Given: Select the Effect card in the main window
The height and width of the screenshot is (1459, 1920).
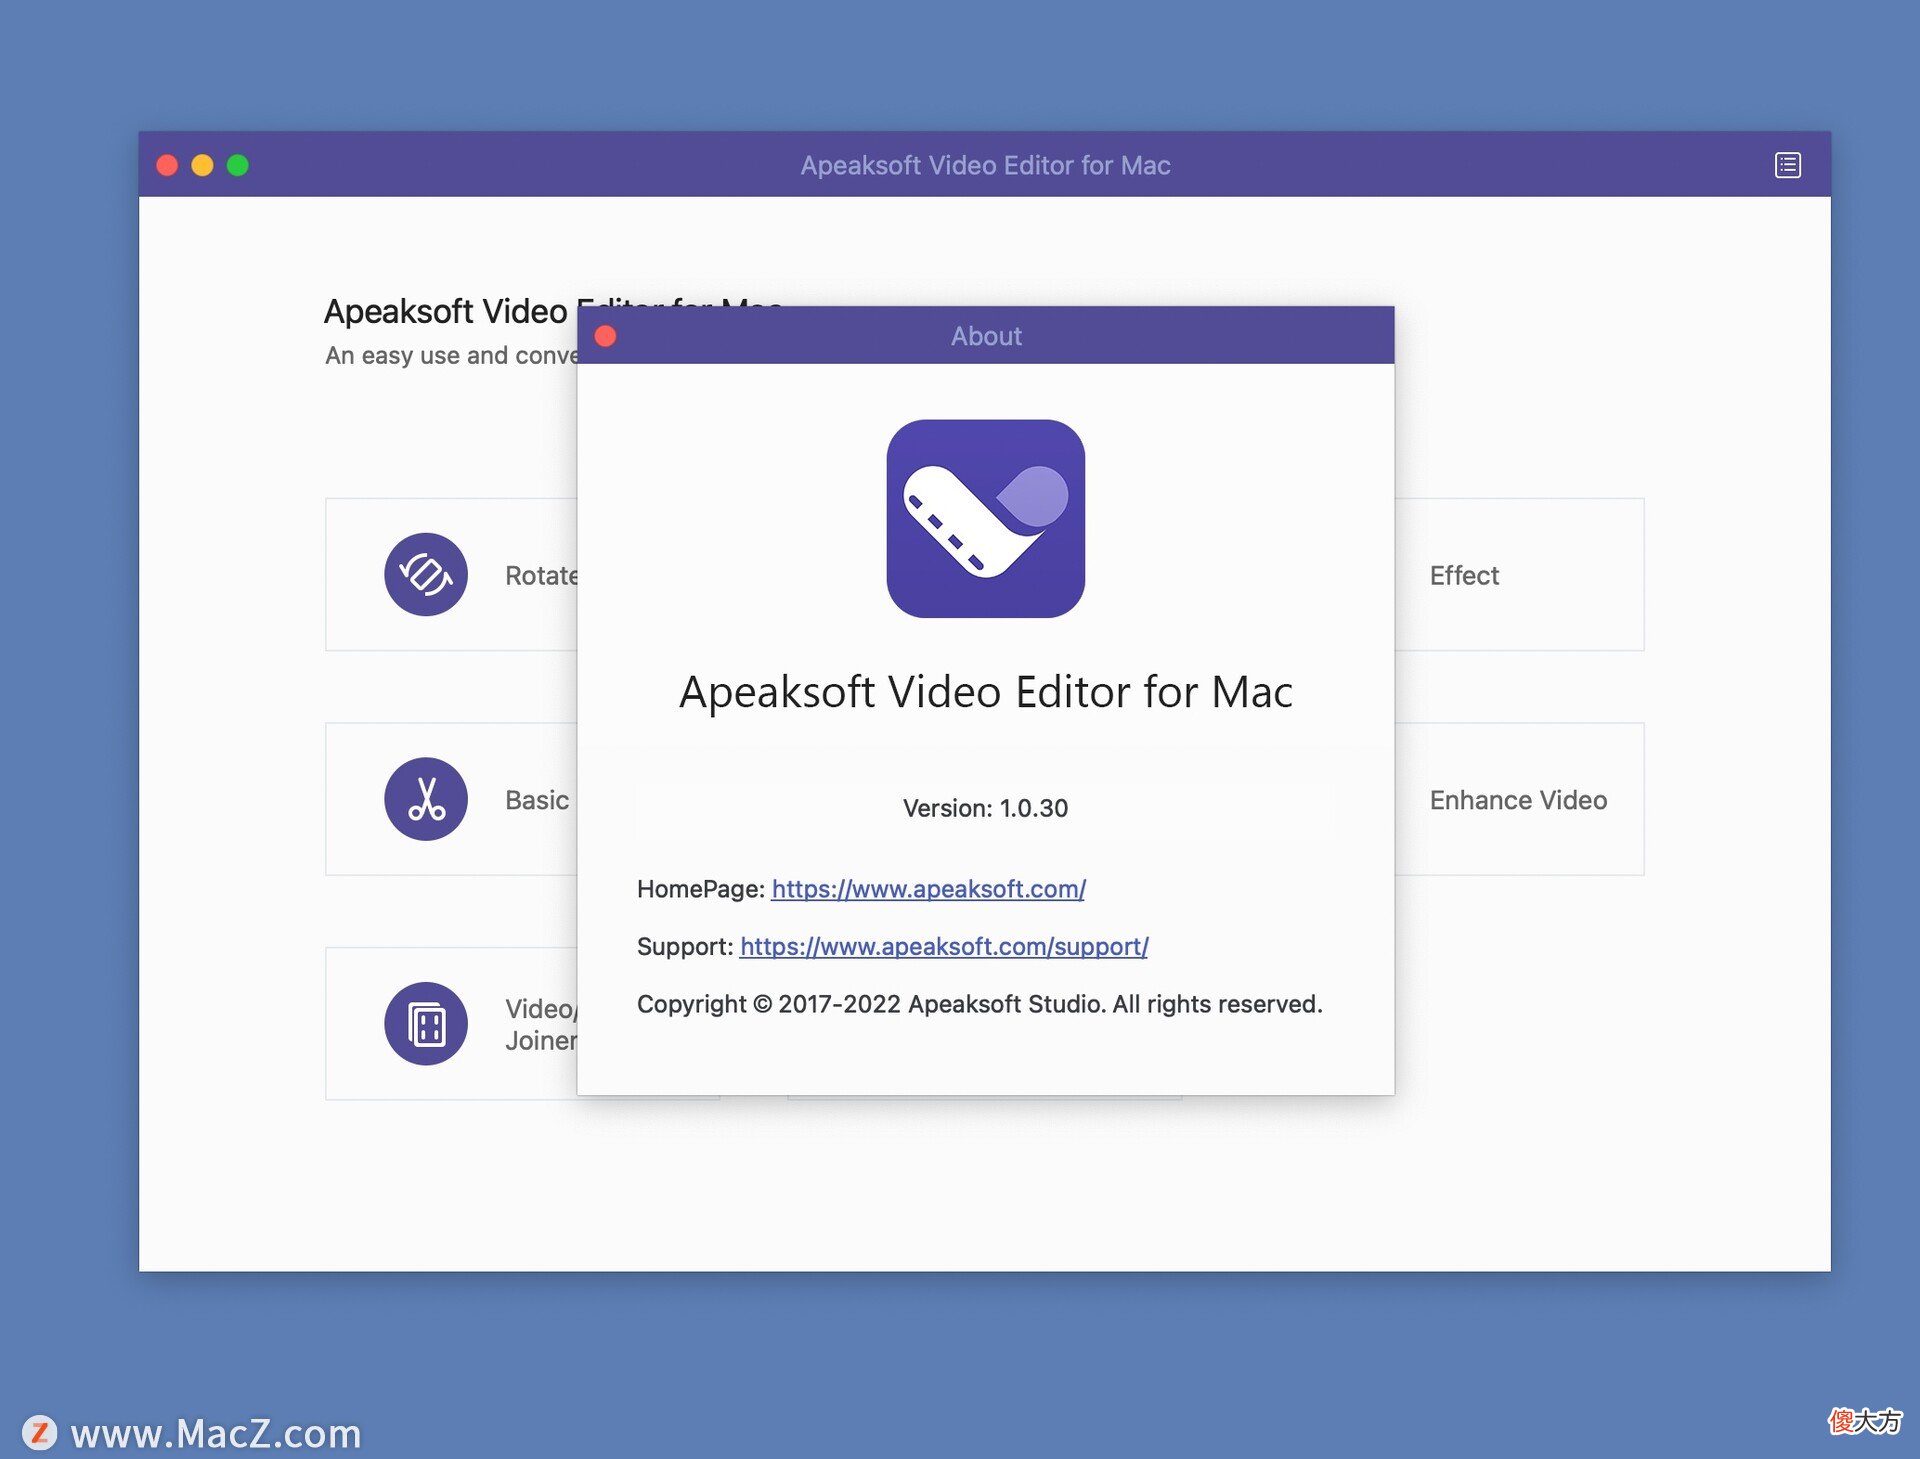Looking at the screenshot, I should tap(1519, 575).
